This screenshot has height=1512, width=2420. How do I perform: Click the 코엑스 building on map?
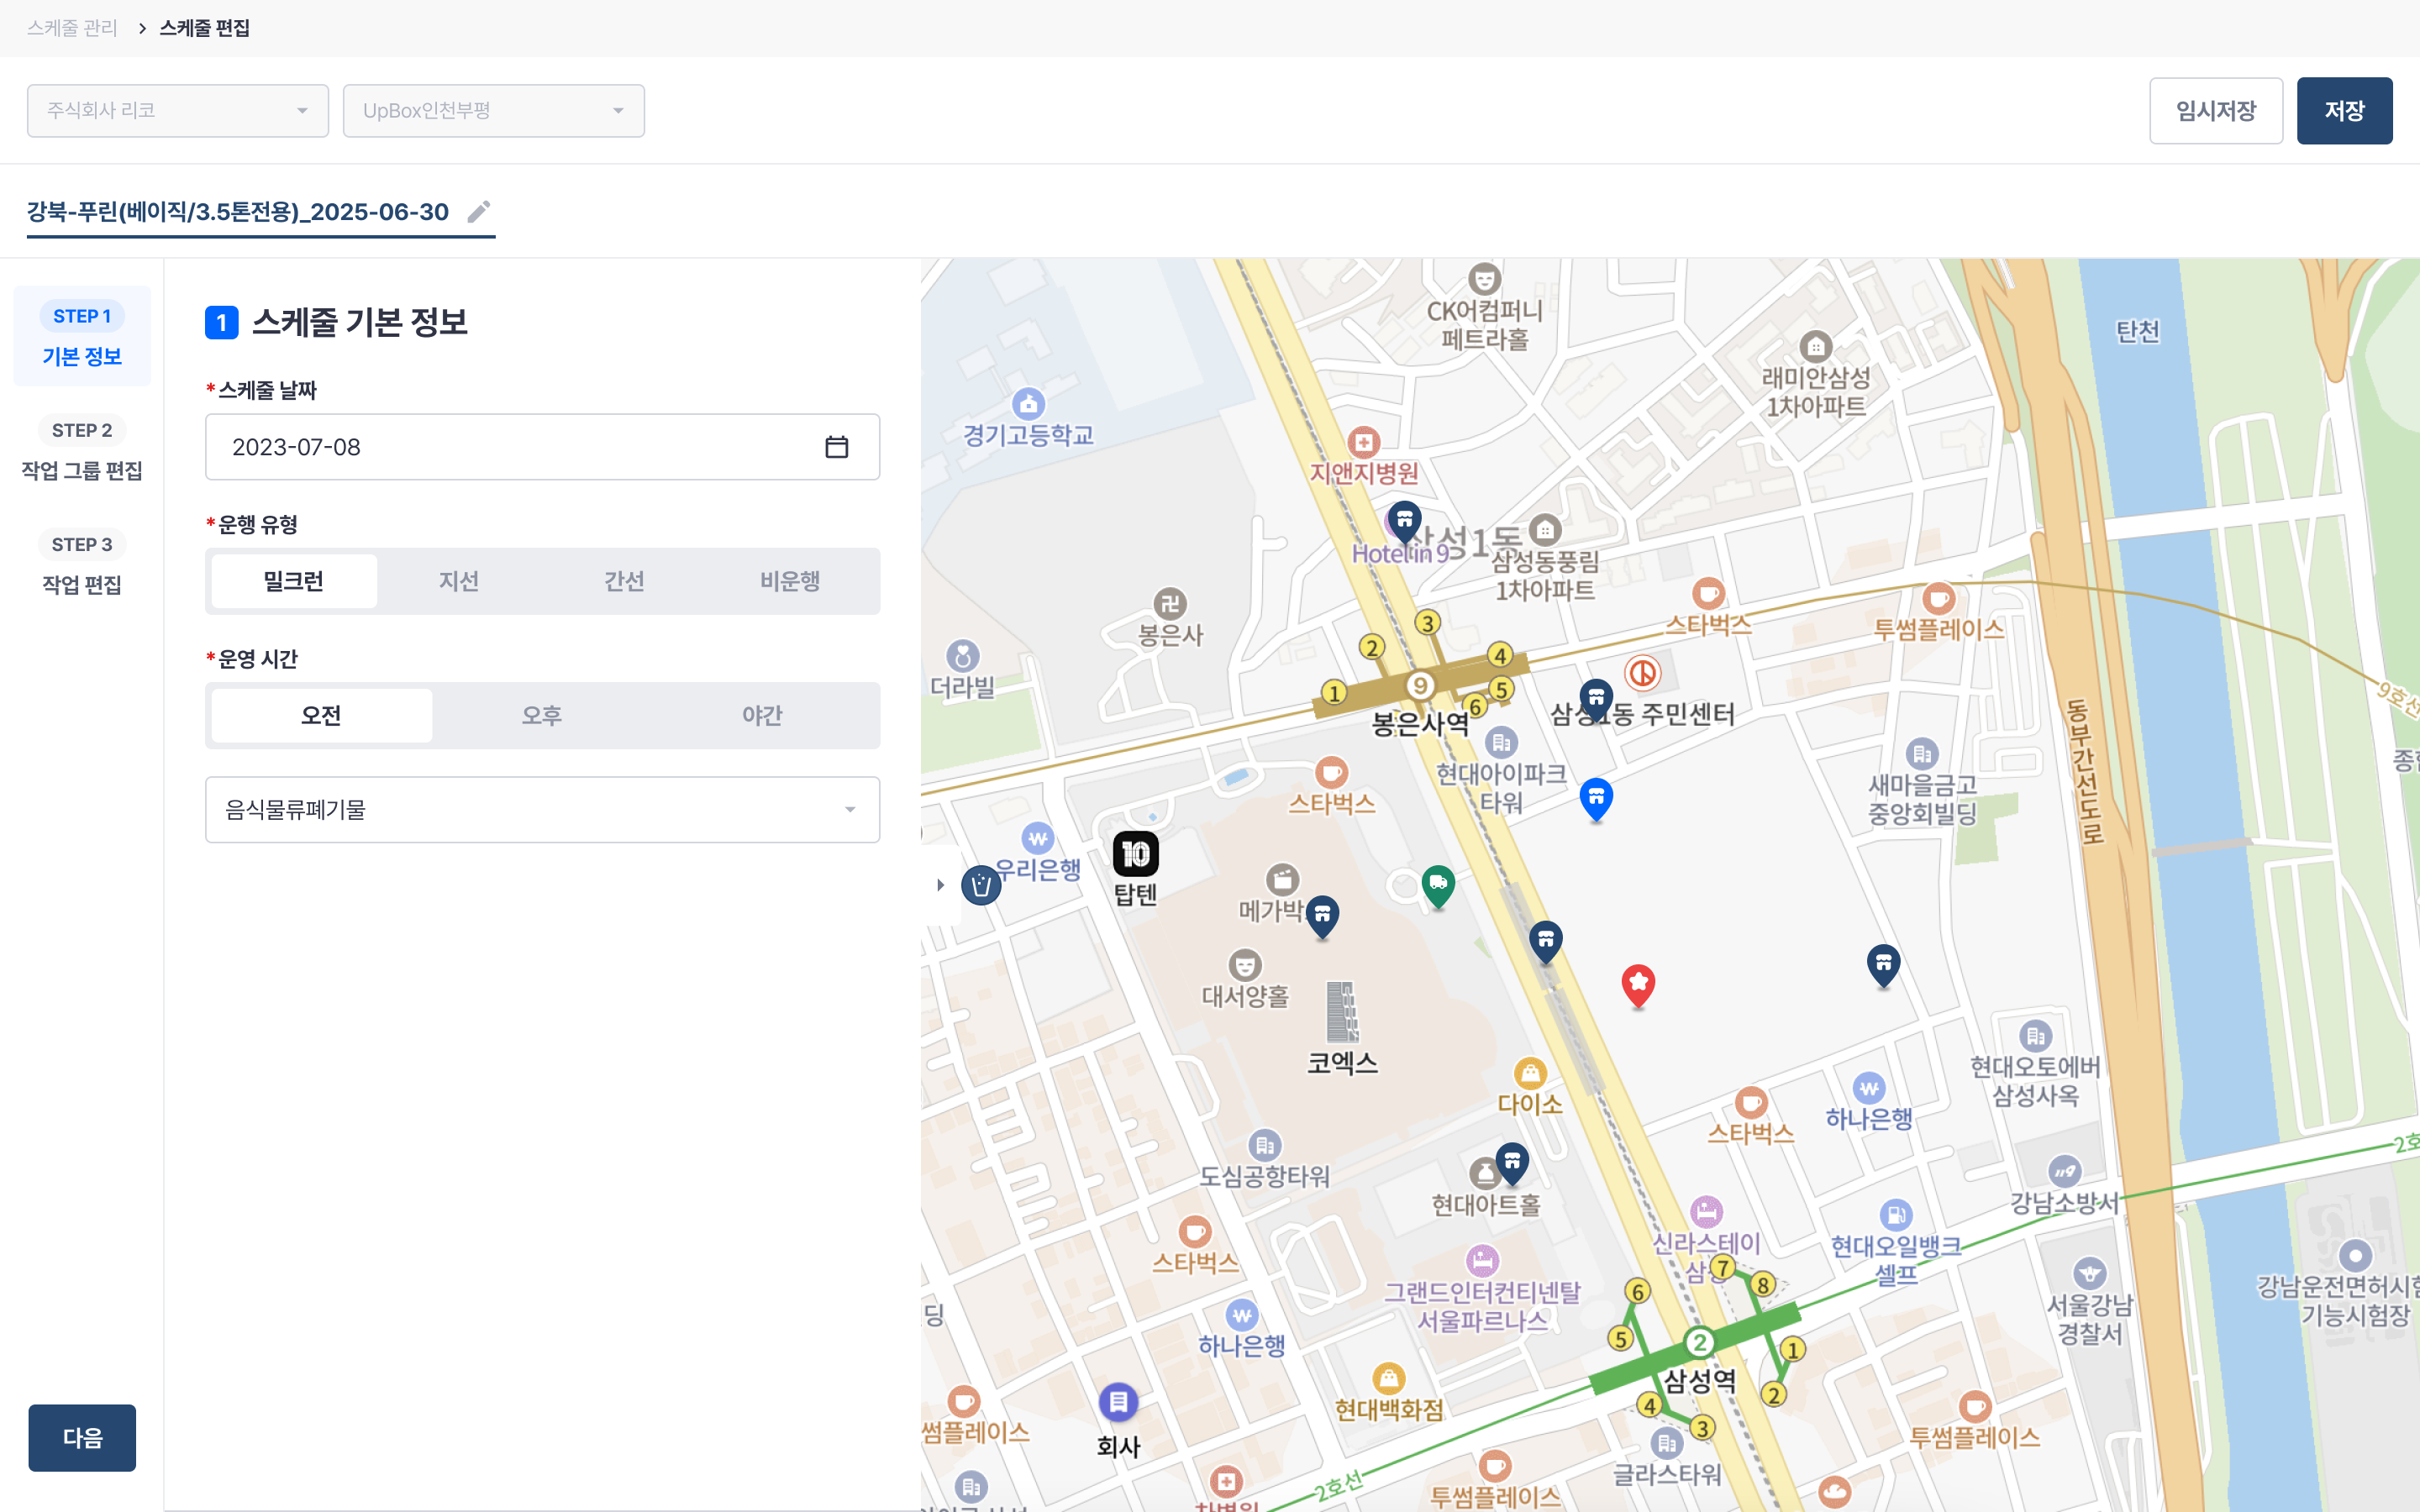1342,1012
